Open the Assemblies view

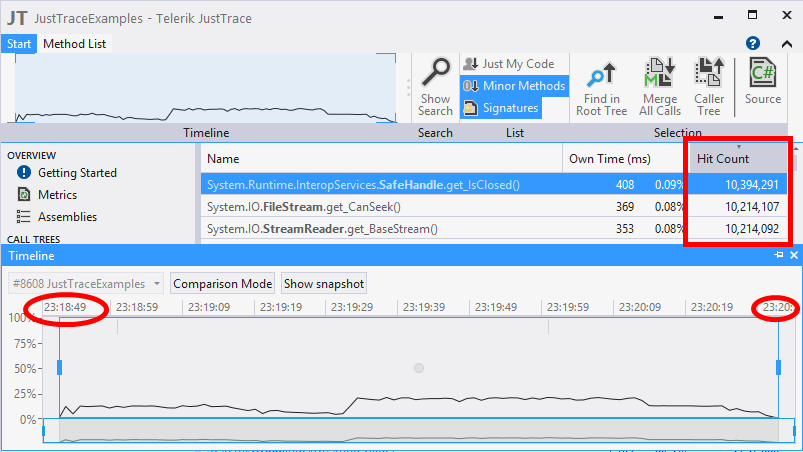click(x=67, y=217)
